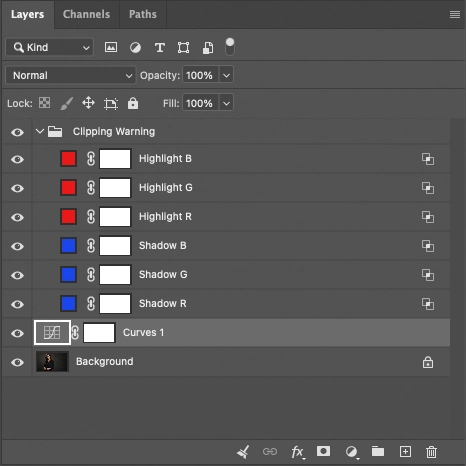466x466 pixels.
Task: Add a layer style with fx
Action: (x=297, y=452)
